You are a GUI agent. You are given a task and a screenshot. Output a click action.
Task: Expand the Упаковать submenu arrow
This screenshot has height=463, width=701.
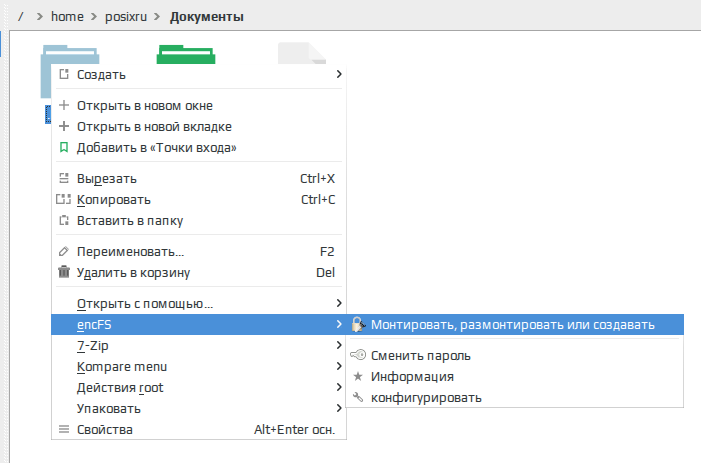[339, 408]
